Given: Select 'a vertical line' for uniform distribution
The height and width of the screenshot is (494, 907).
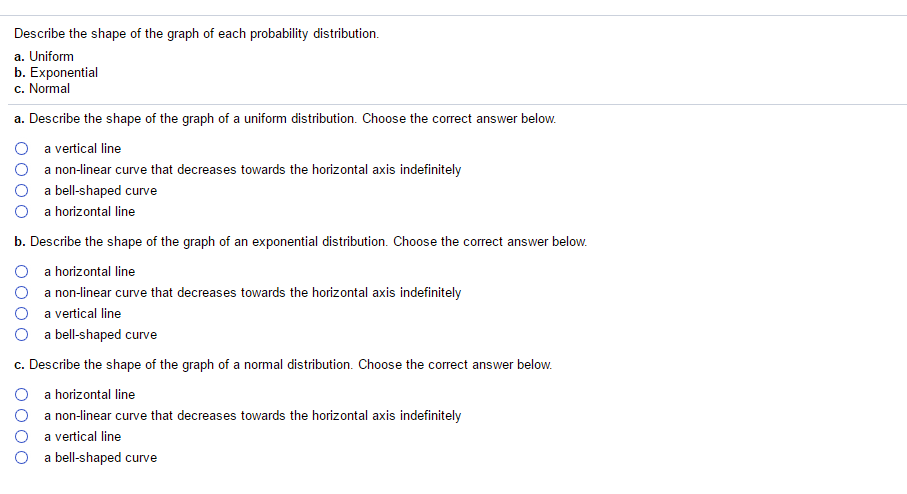Looking at the screenshot, I should (21, 149).
